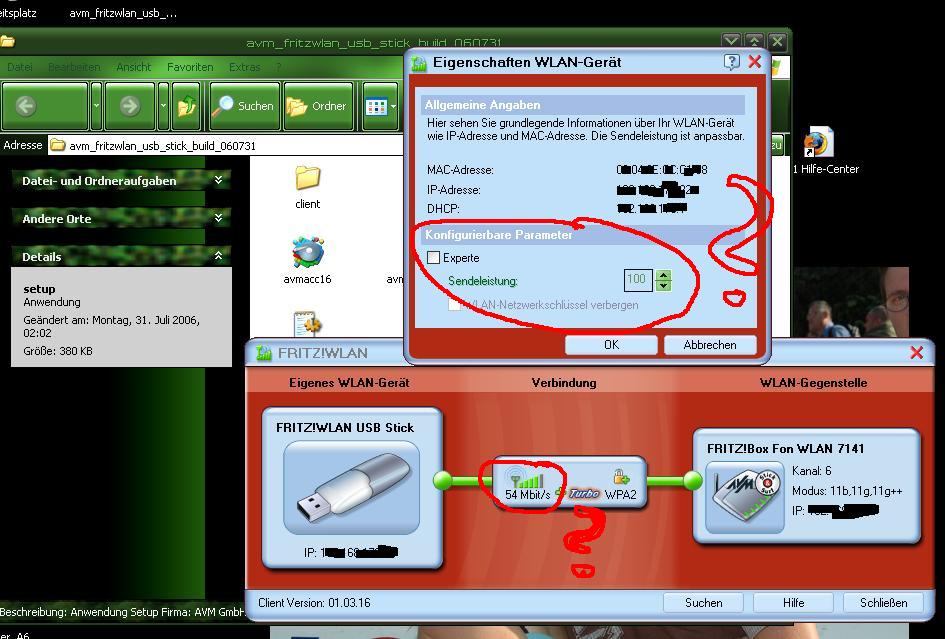
Task: Click the Kanal: 6 text
Action: tap(812, 471)
